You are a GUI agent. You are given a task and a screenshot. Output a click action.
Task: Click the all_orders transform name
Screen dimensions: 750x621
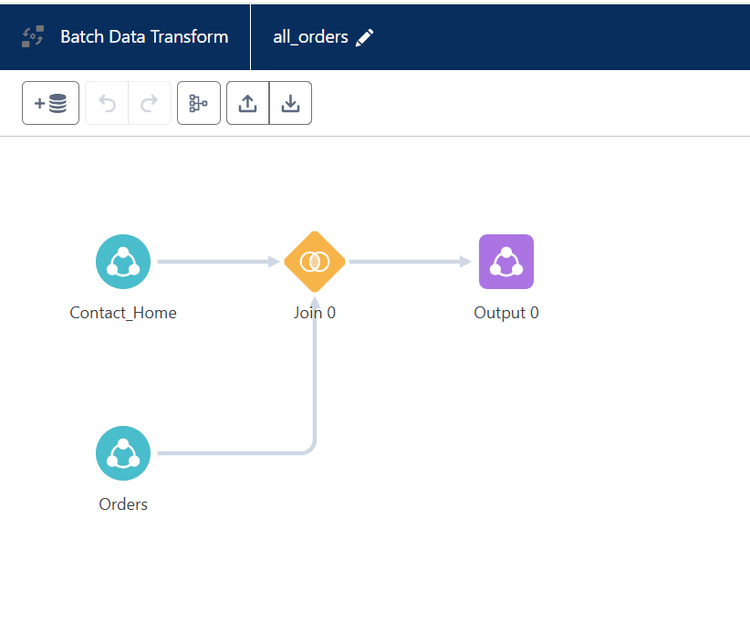pos(310,37)
